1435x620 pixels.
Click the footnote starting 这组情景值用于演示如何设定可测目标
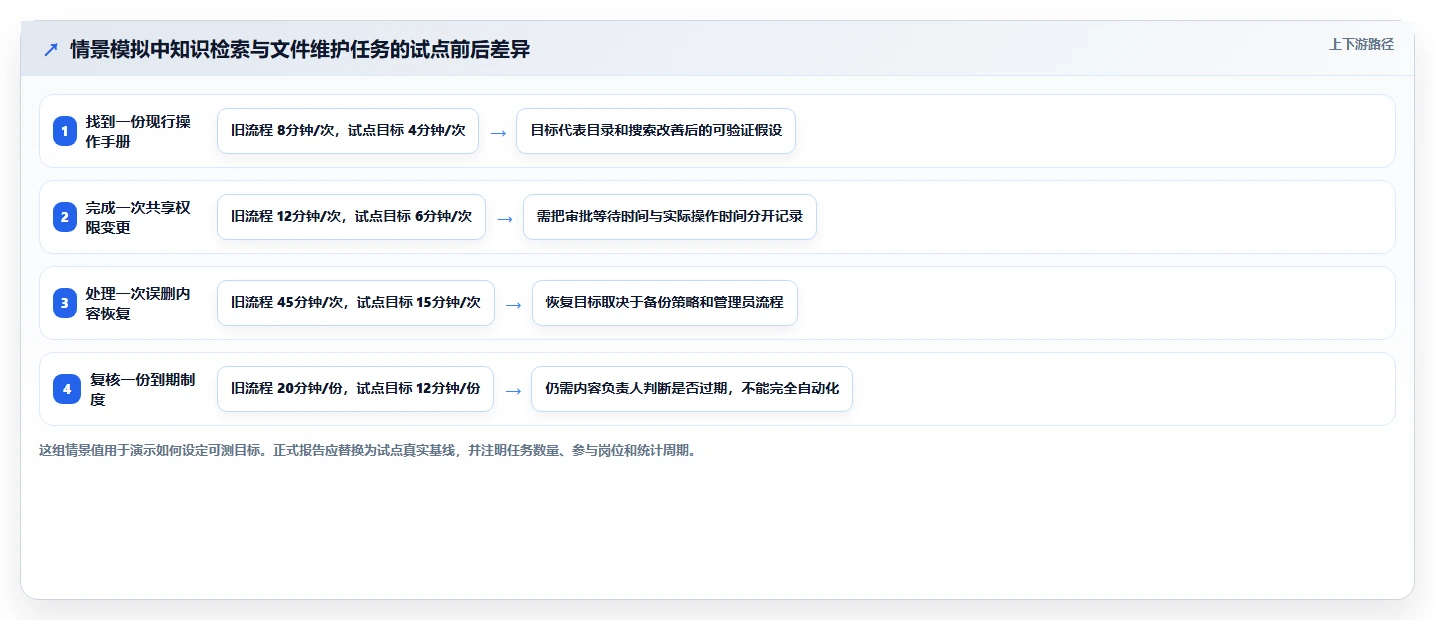367,450
